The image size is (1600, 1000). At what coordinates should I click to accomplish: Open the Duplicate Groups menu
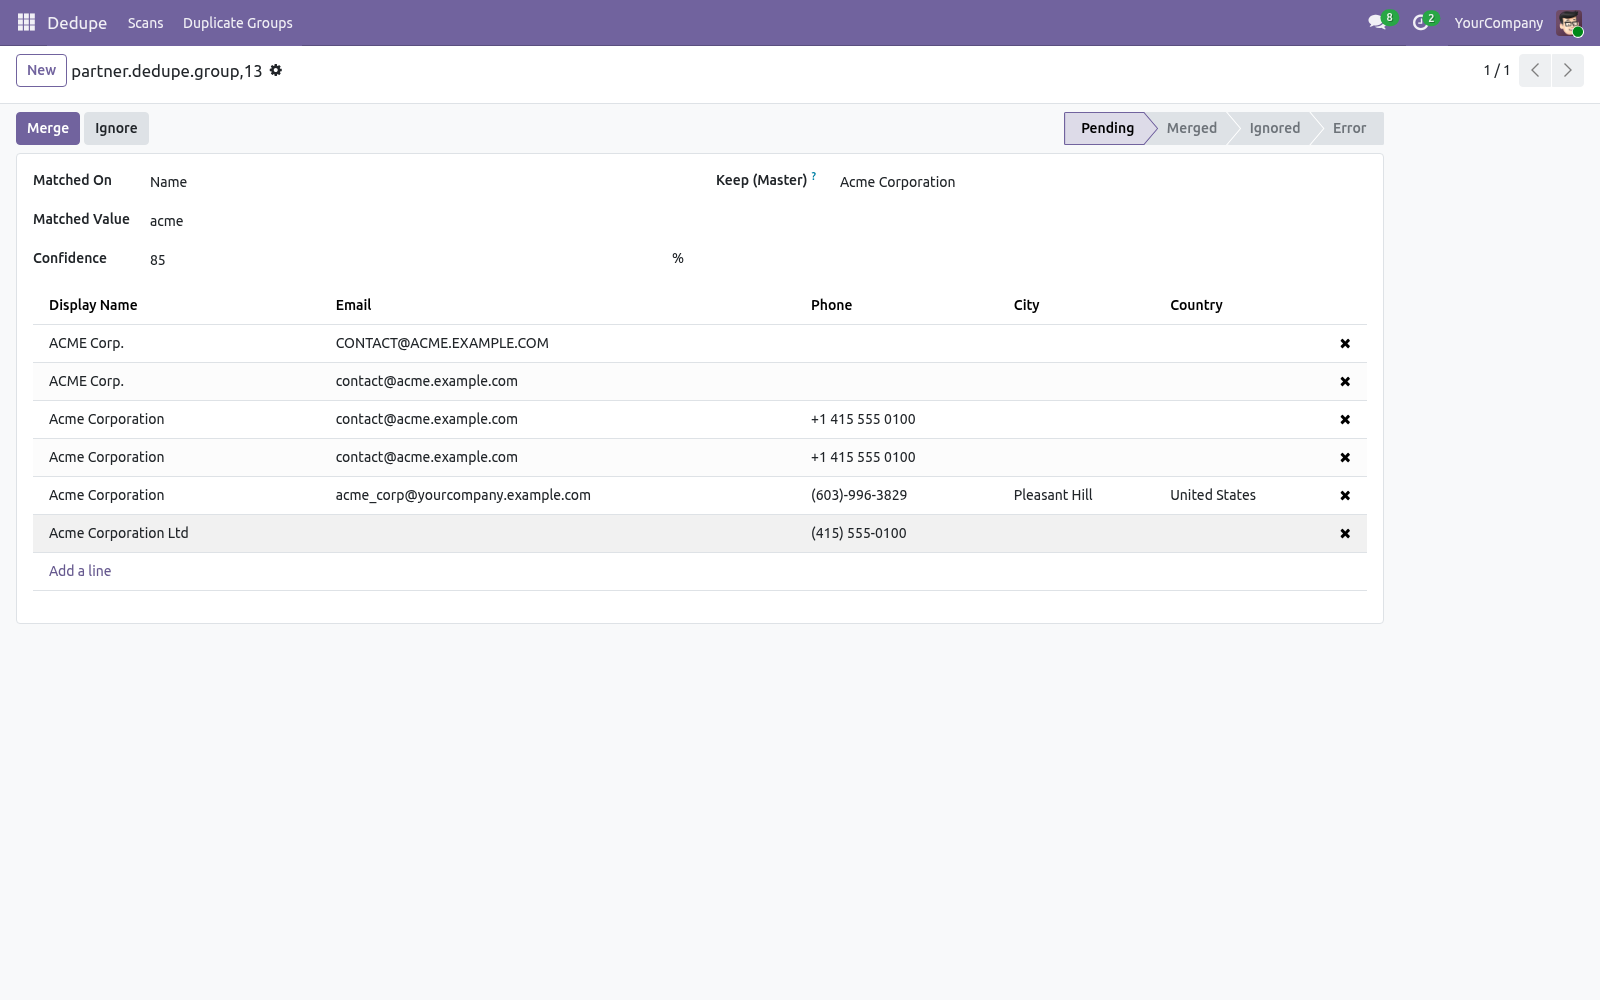[x=237, y=22]
